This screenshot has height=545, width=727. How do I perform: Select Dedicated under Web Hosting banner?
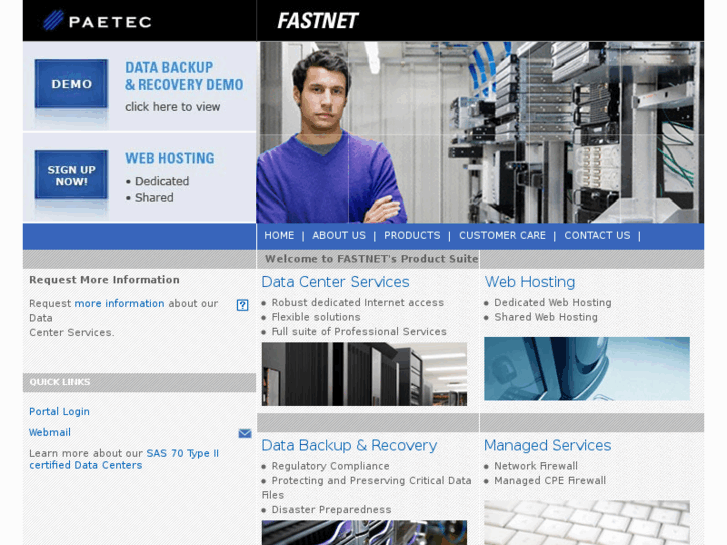click(x=162, y=181)
